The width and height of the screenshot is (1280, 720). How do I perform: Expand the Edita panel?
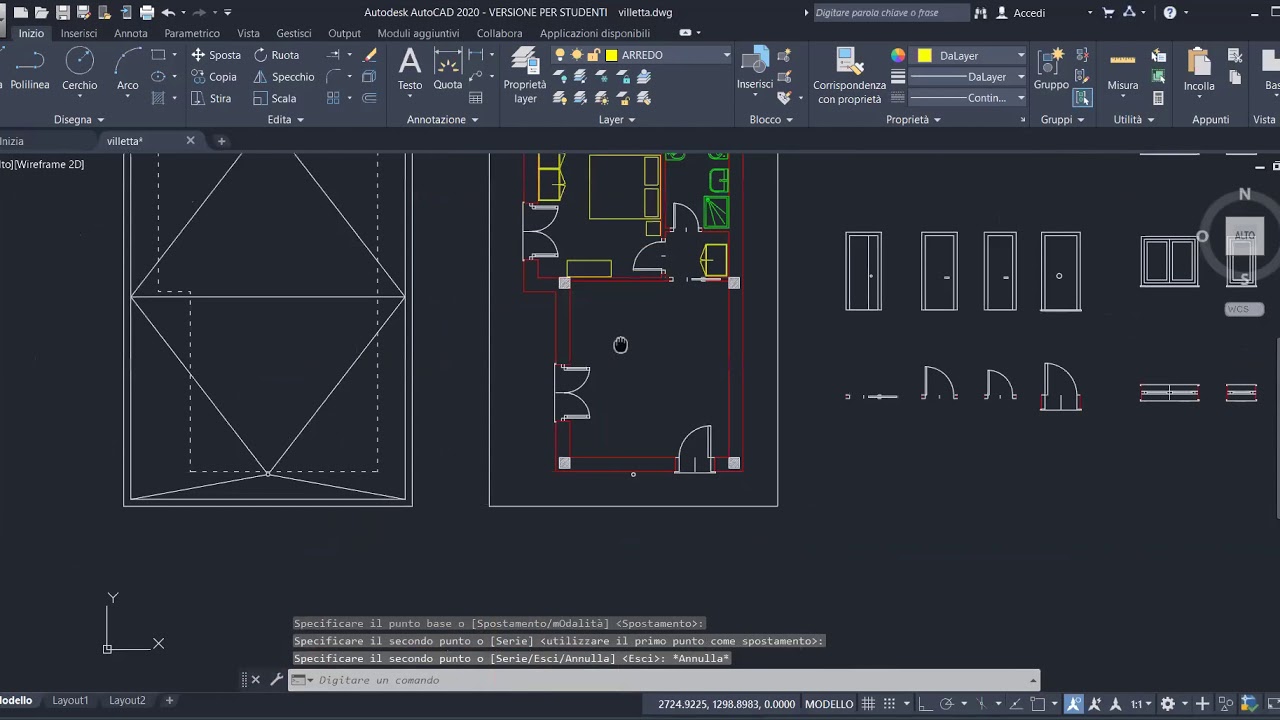click(x=286, y=120)
